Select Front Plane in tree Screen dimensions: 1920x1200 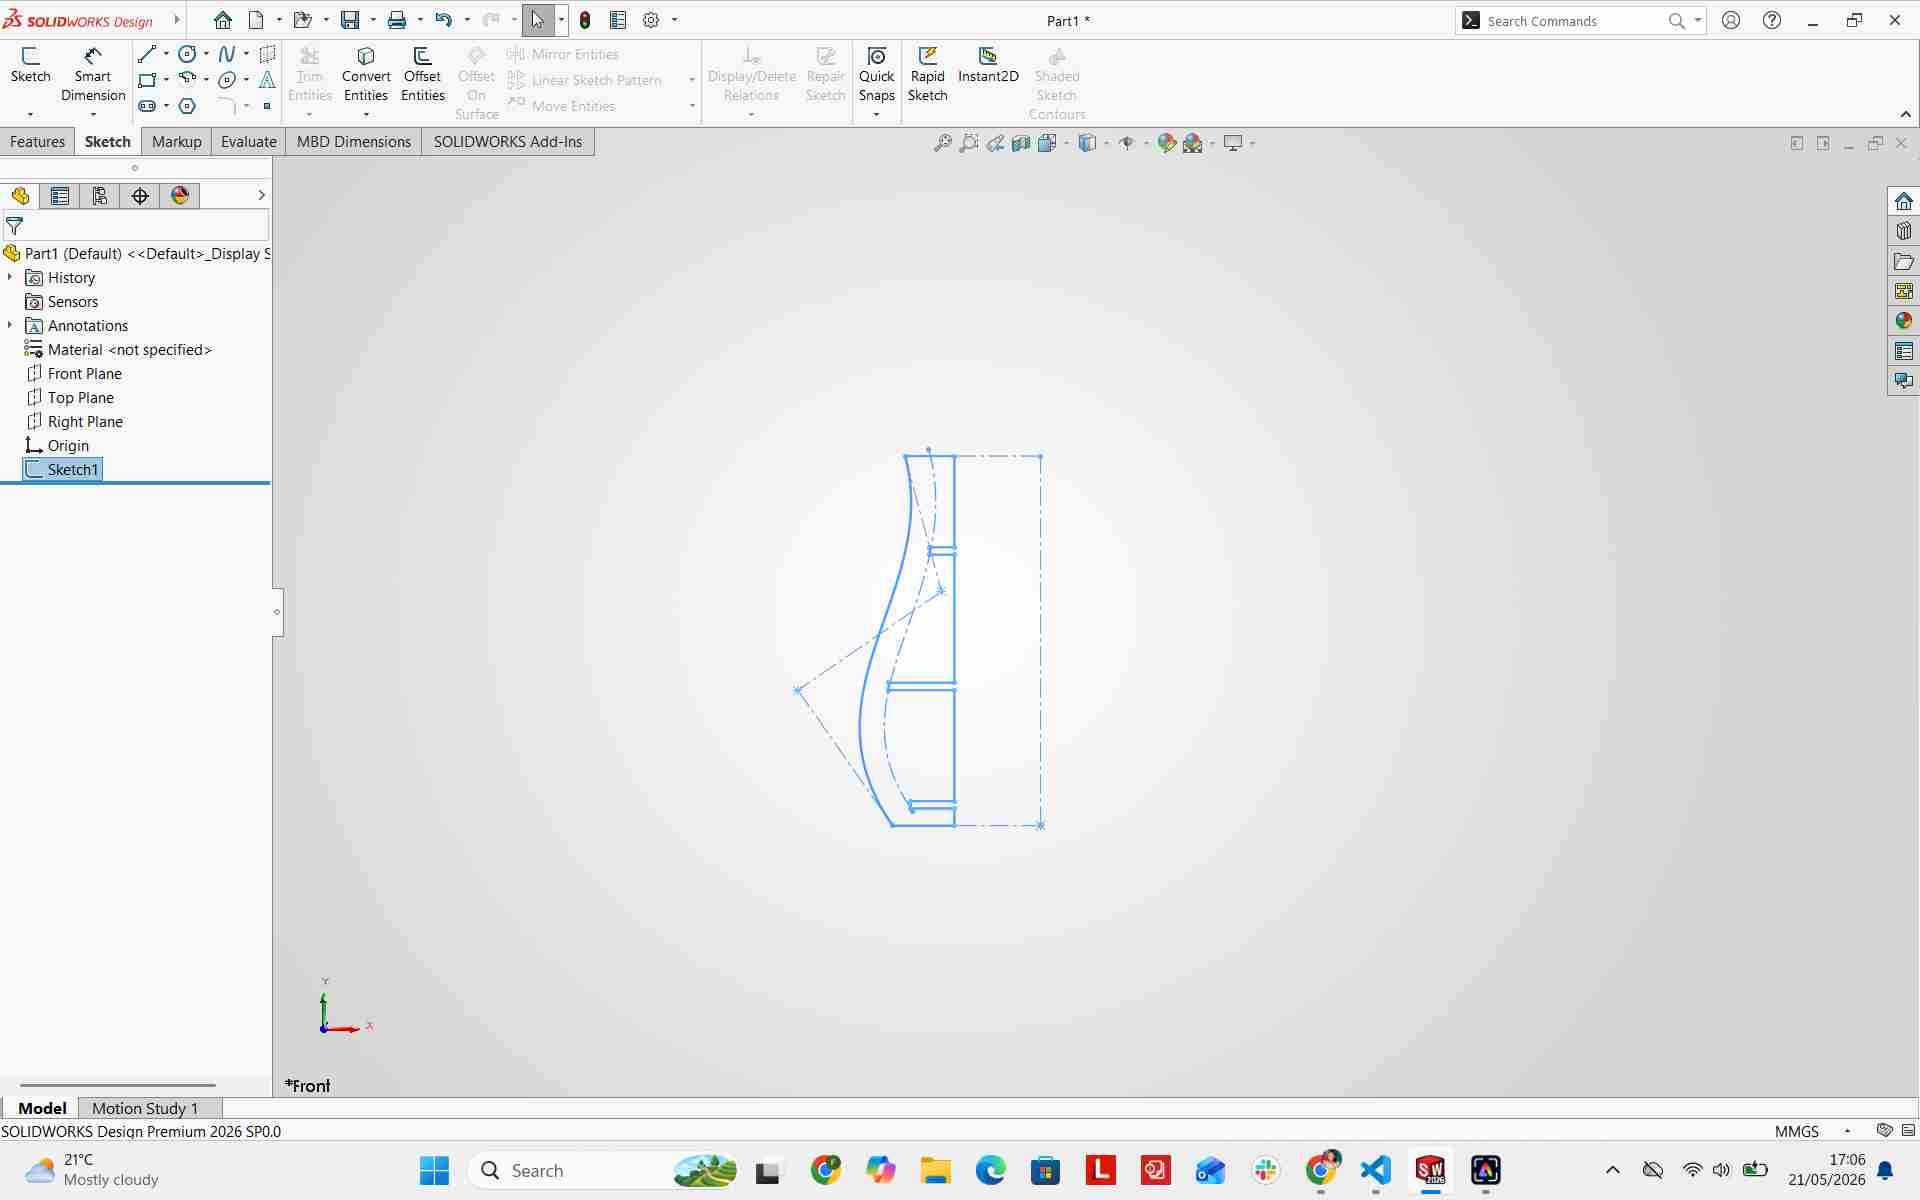pos(74,374)
